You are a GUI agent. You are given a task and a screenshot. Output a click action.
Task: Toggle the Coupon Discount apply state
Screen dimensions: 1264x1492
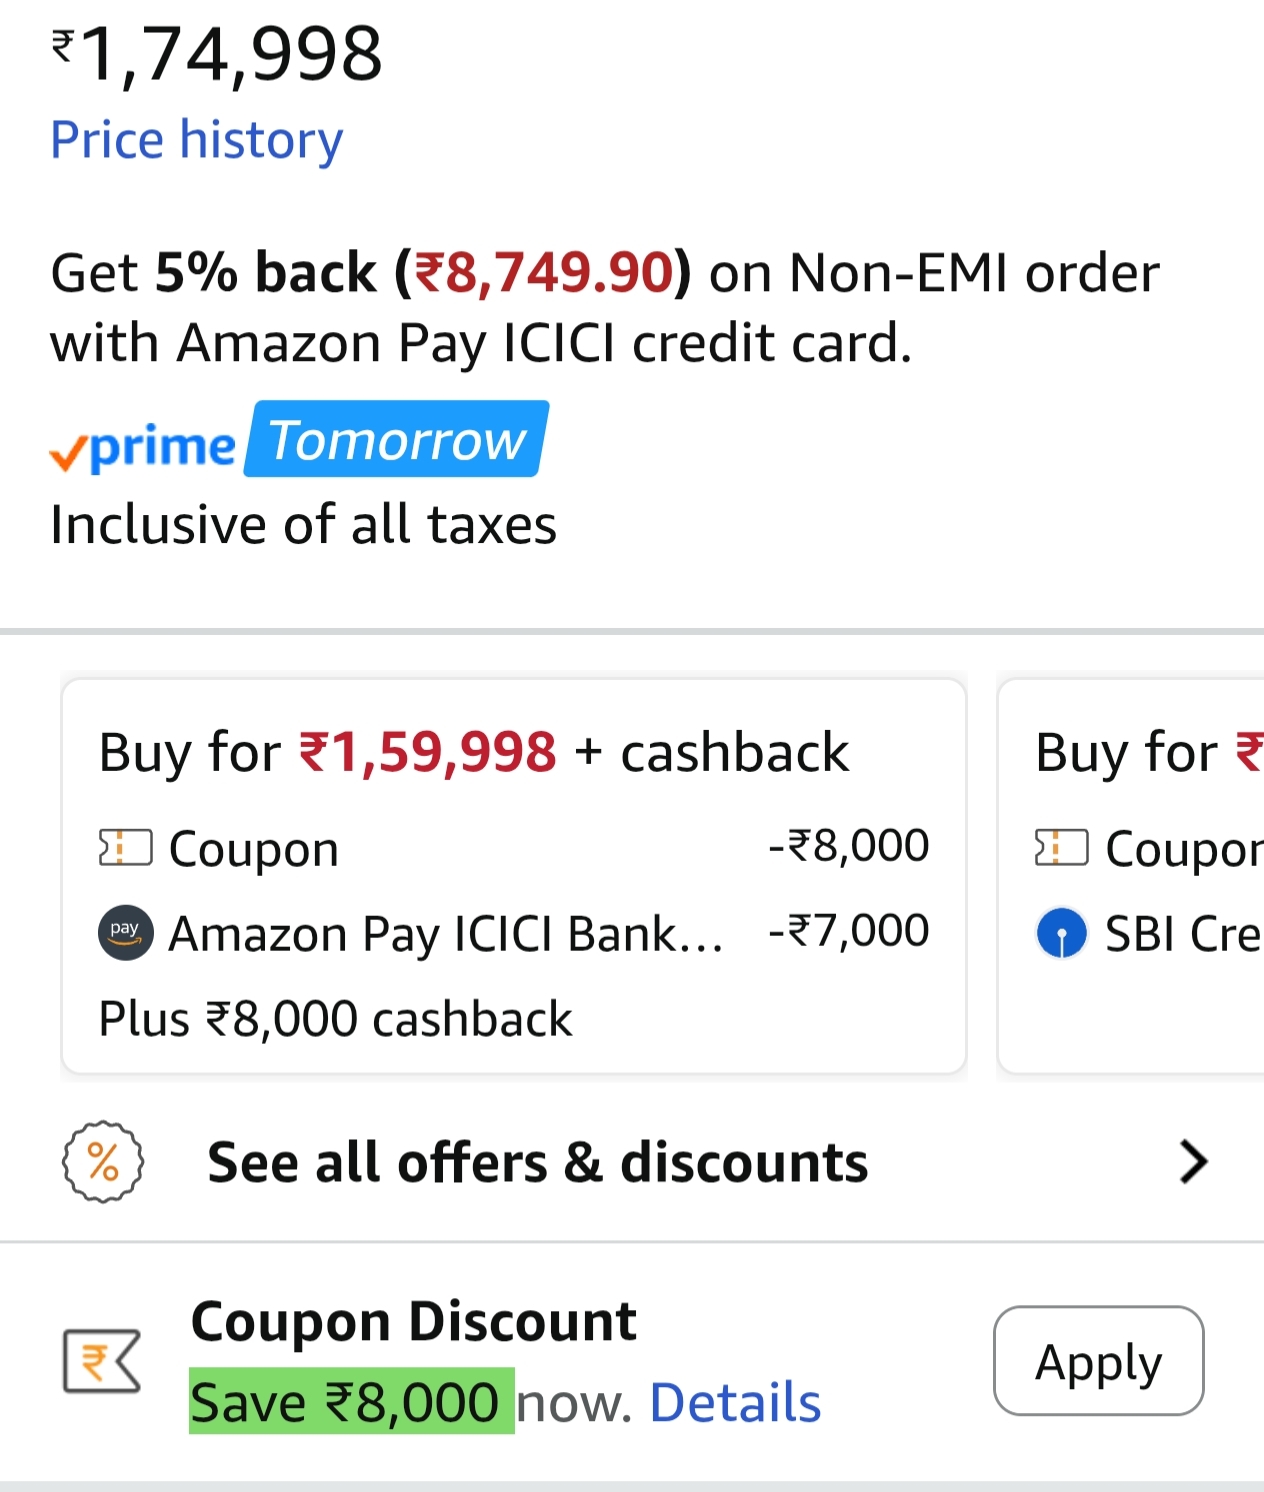[x=1097, y=1361]
